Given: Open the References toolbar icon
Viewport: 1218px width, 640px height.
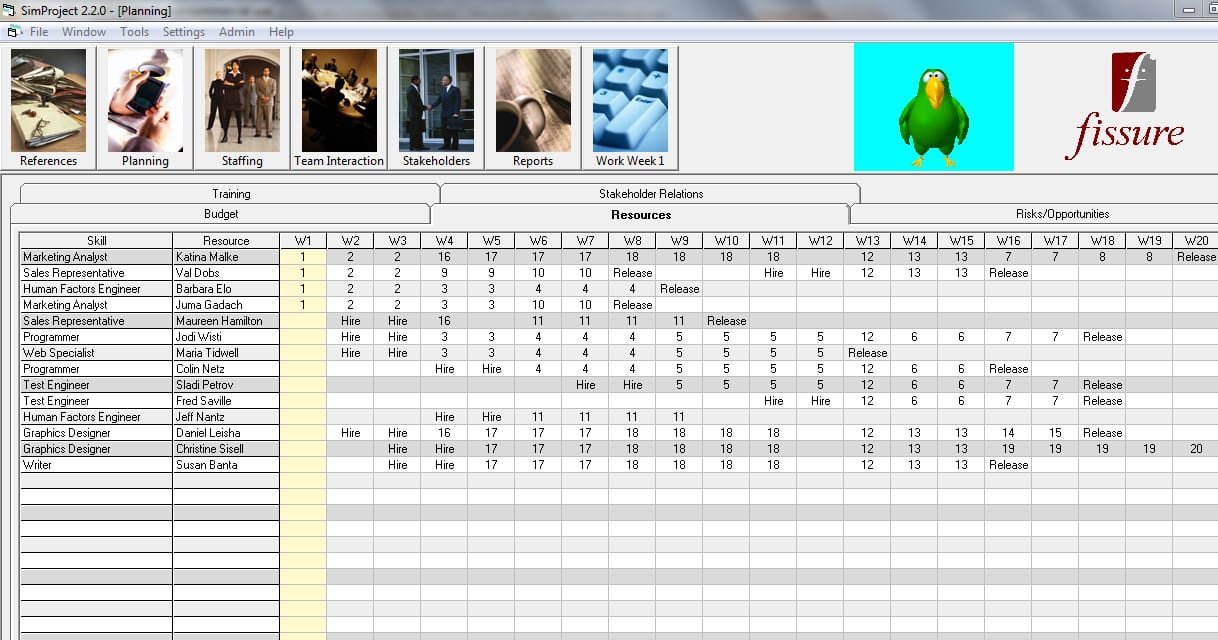Looking at the screenshot, I should (x=48, y=107).
